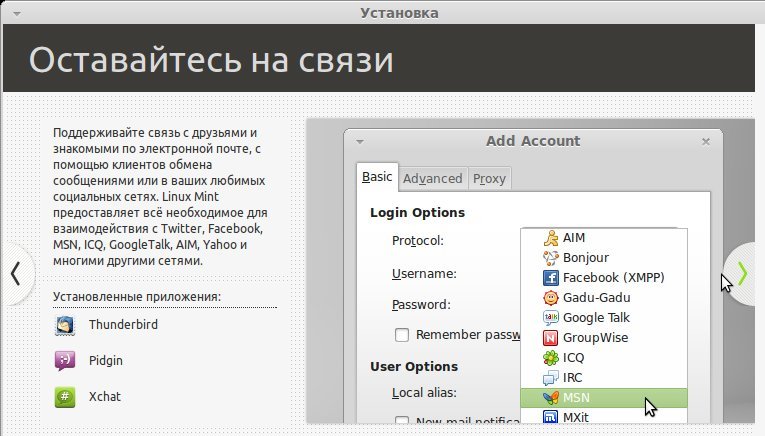The height and width of the screenshot is (436, 765).
Task: Click the Password: label
Action: click(x=421, y=305)
